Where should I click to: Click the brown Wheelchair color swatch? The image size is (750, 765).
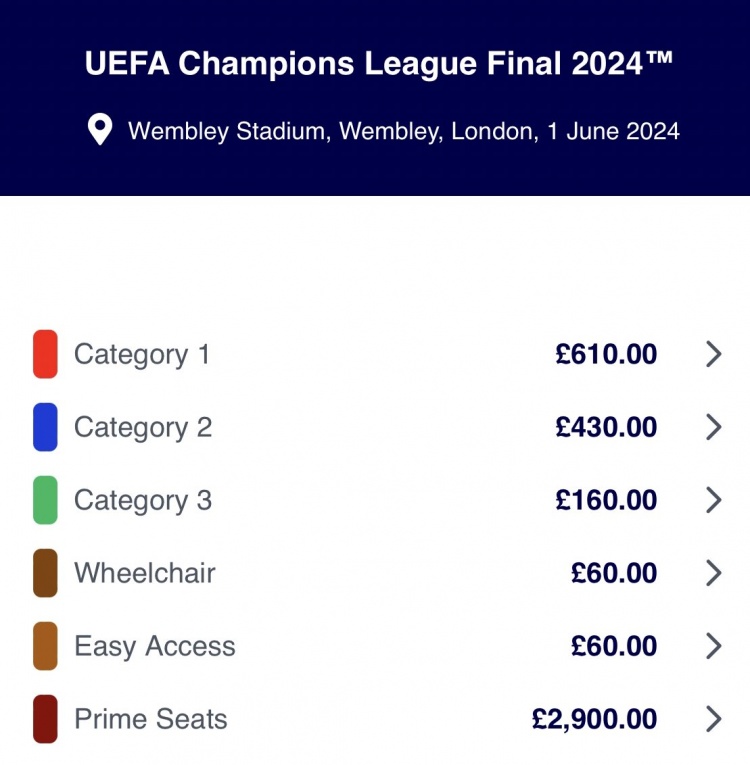coord(45,573)
